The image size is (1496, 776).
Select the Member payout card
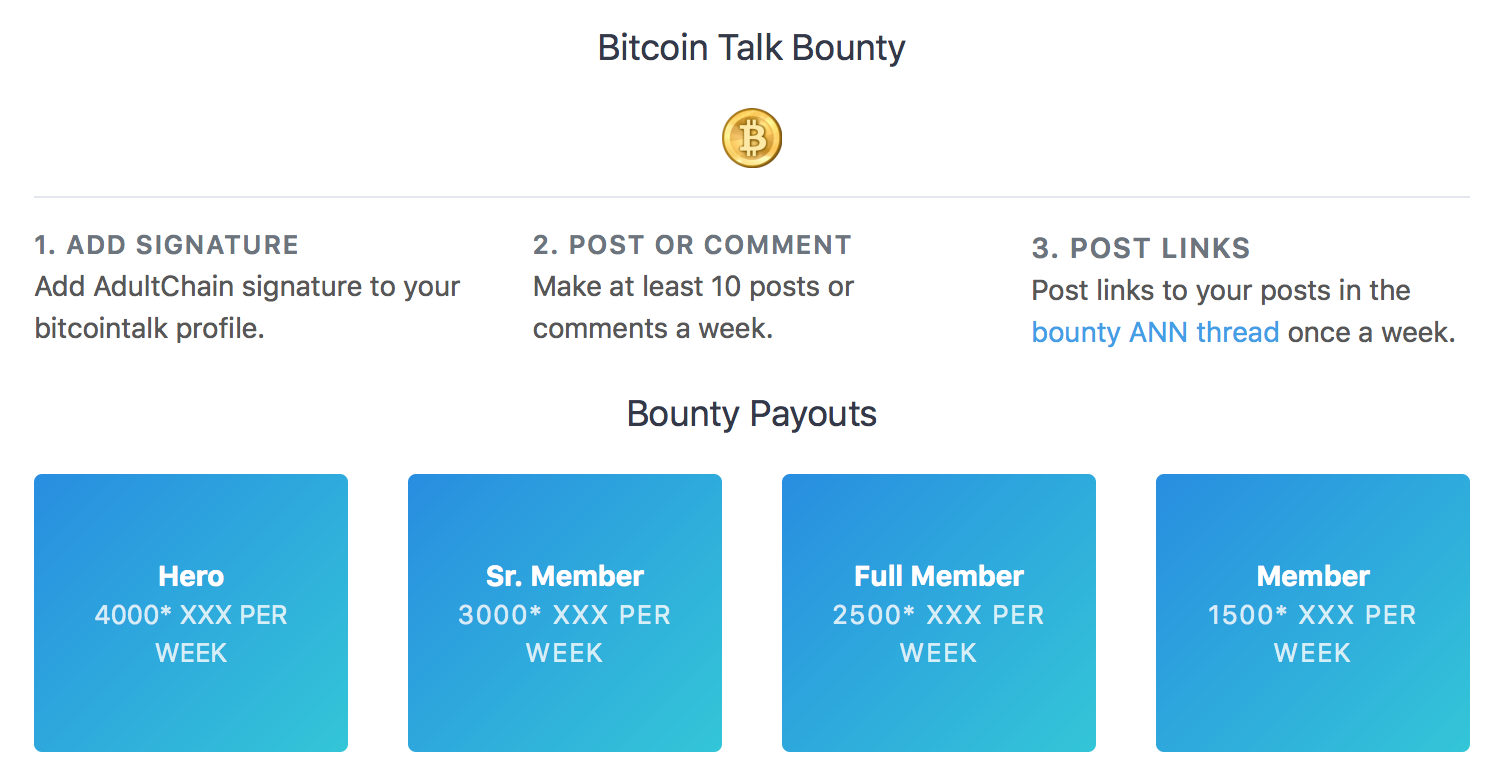[x=1313, y=613]
